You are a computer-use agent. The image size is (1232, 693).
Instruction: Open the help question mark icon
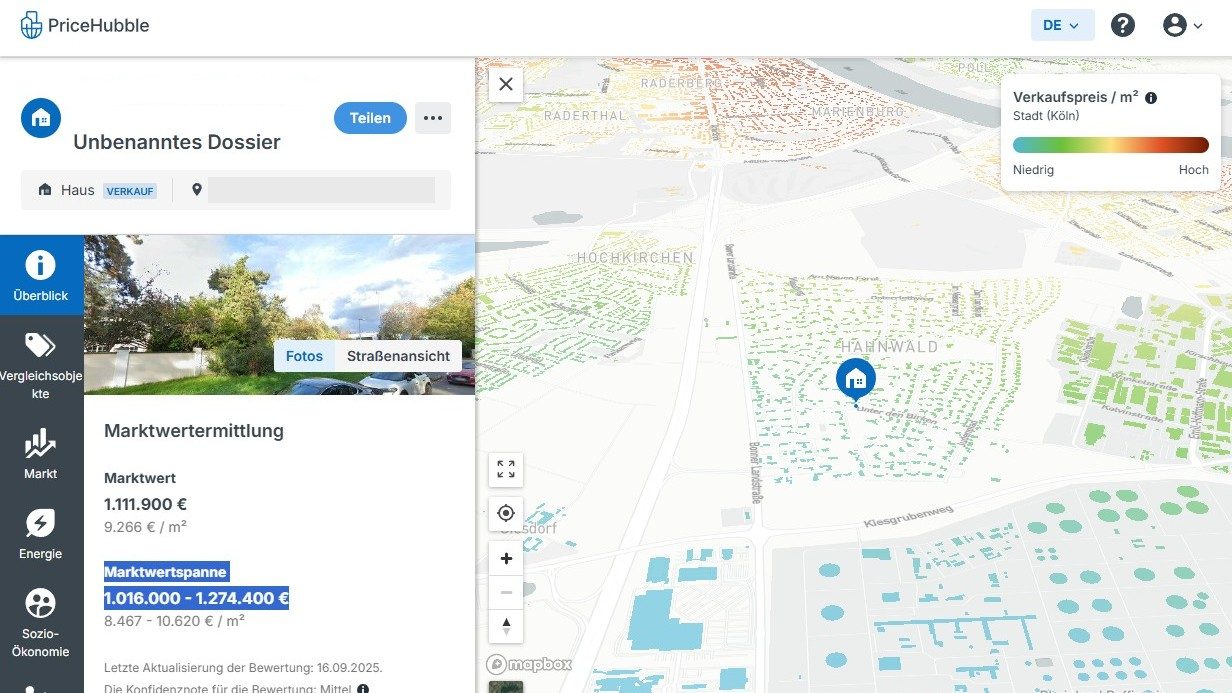click(1123, 25)
